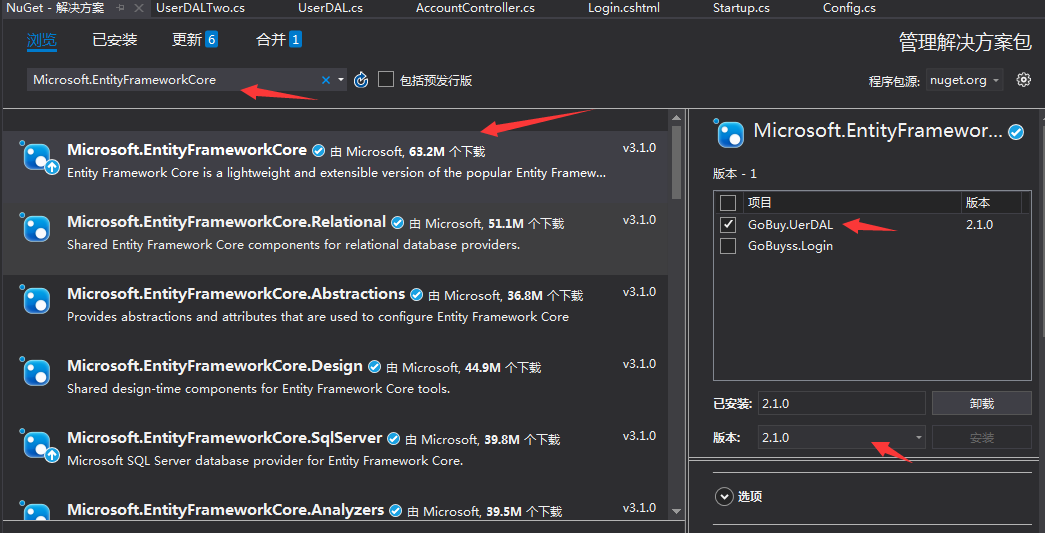Viewport: 1045px width, 533px height.
Task: Click Microsoft.EntityFrameworkCore package icon in list
Action: coord(41,158)
